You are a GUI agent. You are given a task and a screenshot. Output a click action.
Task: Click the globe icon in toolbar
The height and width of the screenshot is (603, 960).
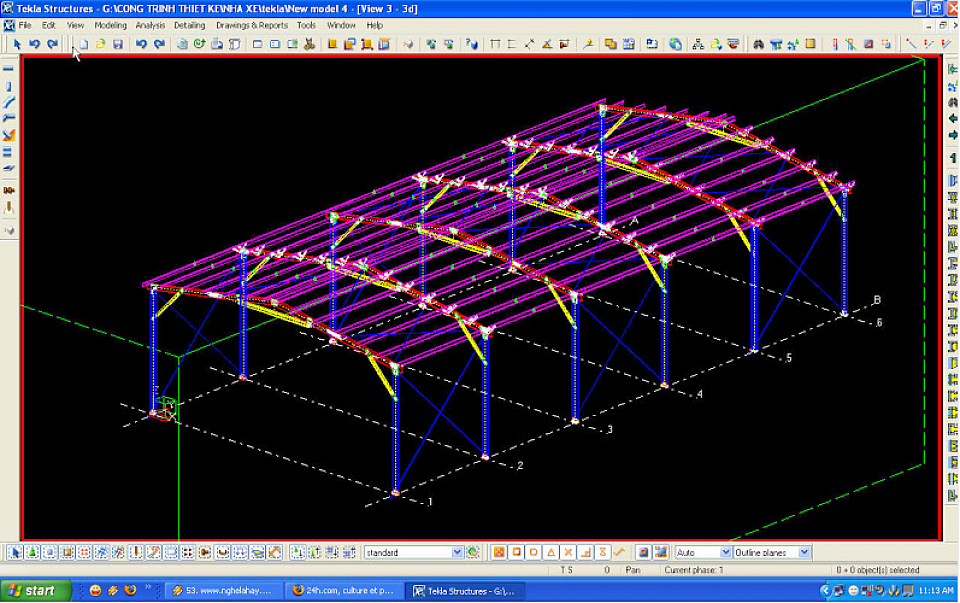coord(675,44)
